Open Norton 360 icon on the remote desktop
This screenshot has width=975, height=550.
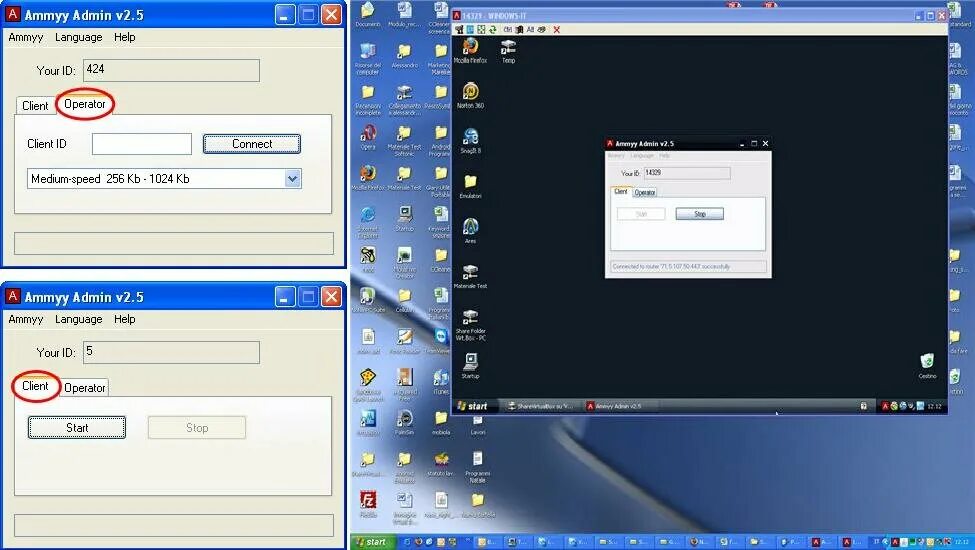[x=470, y=95]
